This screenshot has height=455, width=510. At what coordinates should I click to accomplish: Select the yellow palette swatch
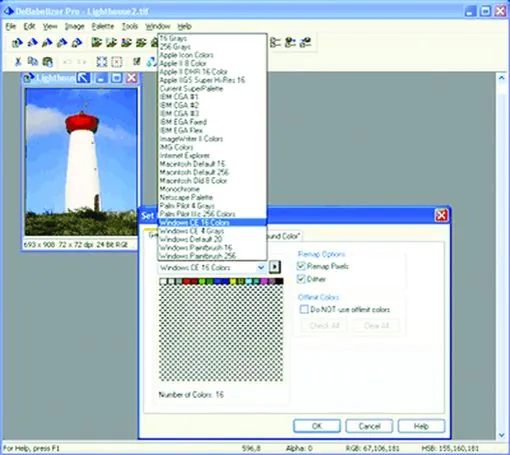pyautogui.click(x=233, y=282)
